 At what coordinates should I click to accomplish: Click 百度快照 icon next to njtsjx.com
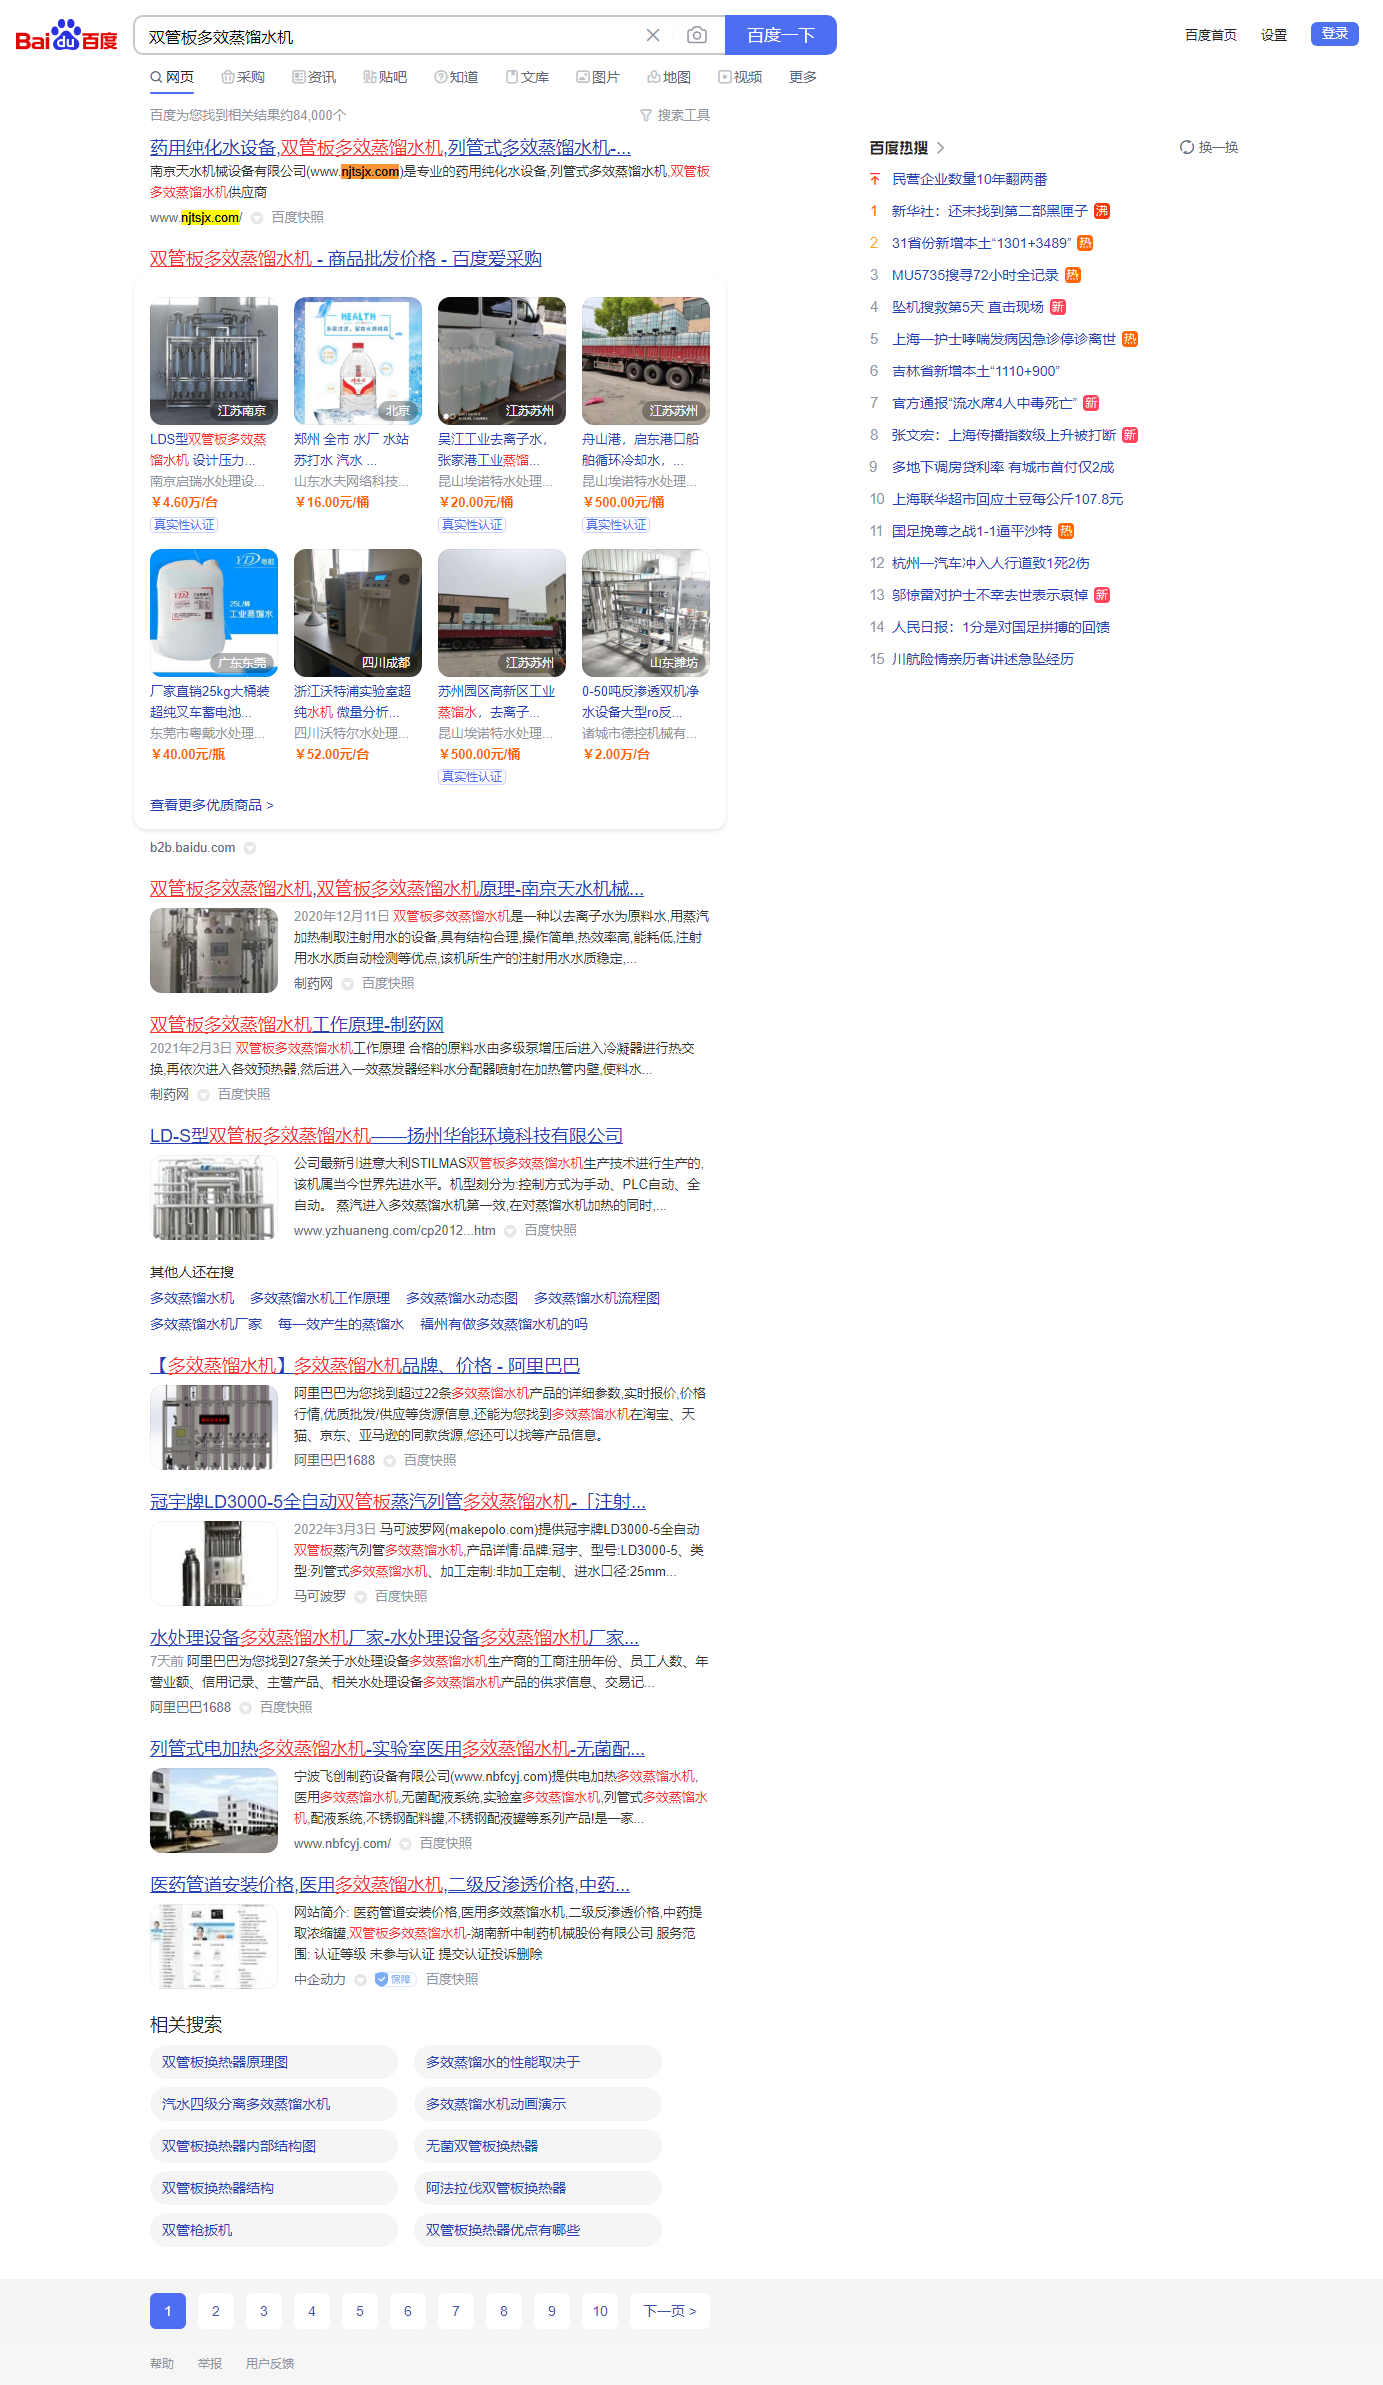click(257, 218)
